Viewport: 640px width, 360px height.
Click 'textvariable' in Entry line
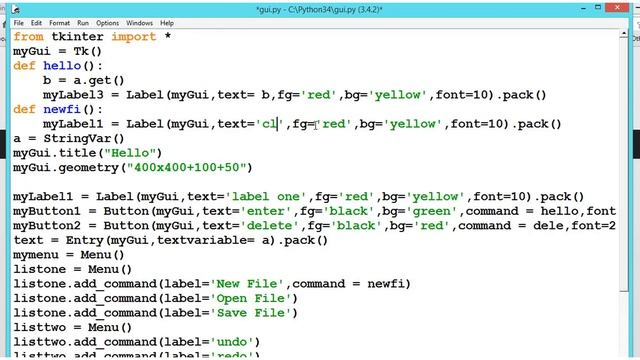point(202,240)
